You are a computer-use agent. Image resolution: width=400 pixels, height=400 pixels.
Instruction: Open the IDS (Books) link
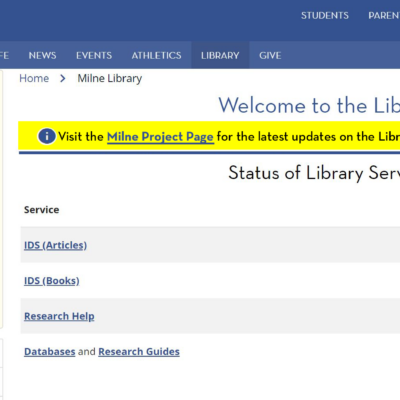(52, 281)
